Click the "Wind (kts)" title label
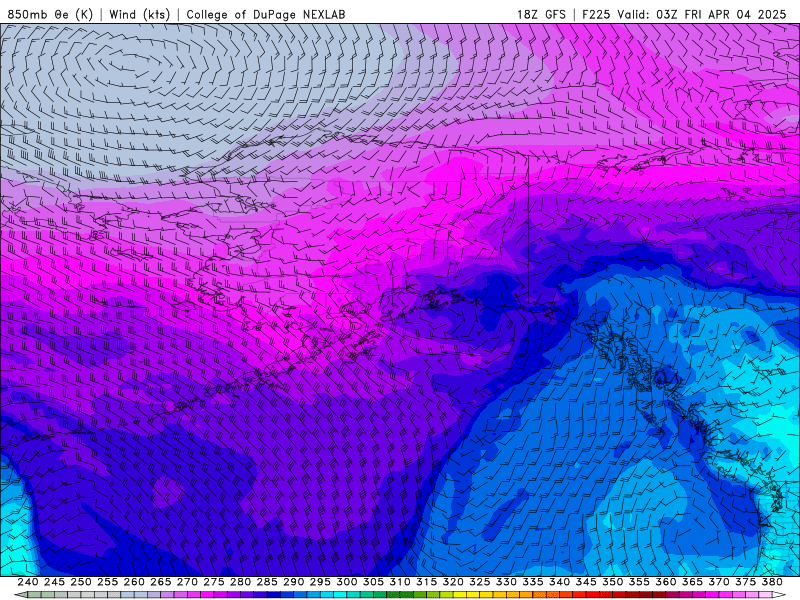Image resolution: width=800 pixels, height=600 pixels. [139, 14]
